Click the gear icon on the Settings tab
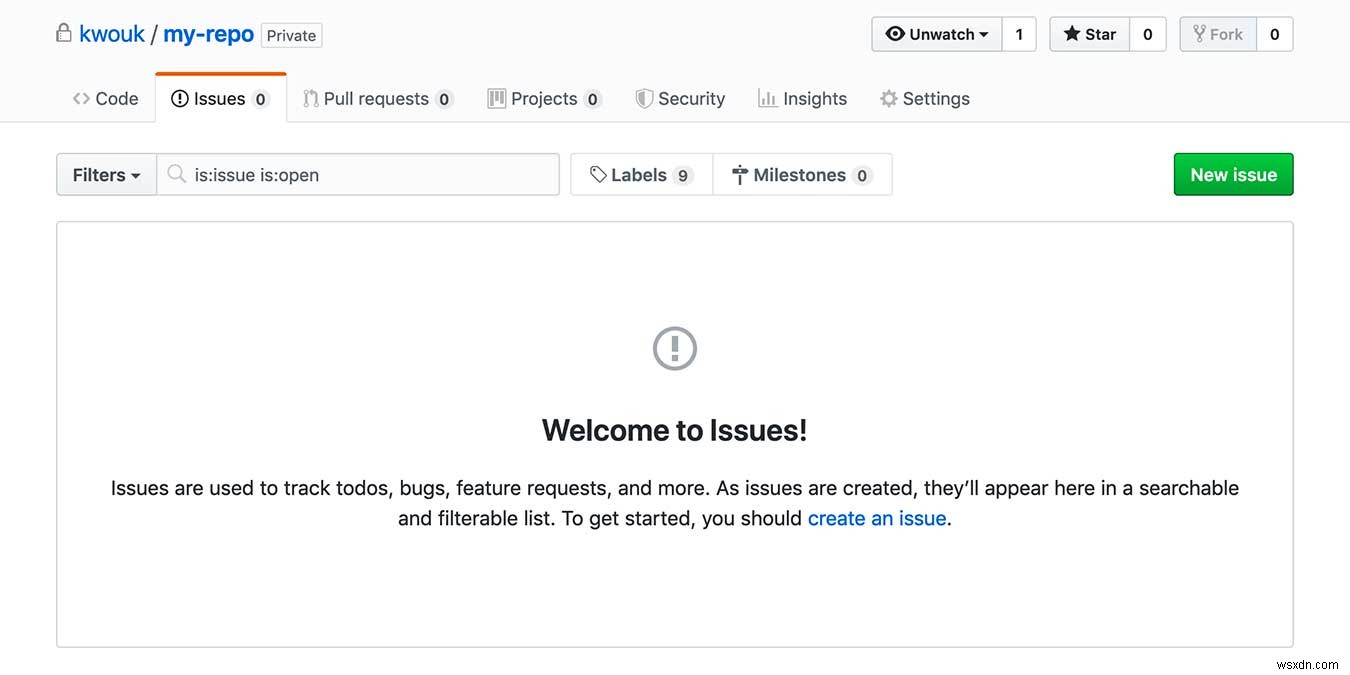This screenshot has height=675, width=1350. (x=888, y=98)
